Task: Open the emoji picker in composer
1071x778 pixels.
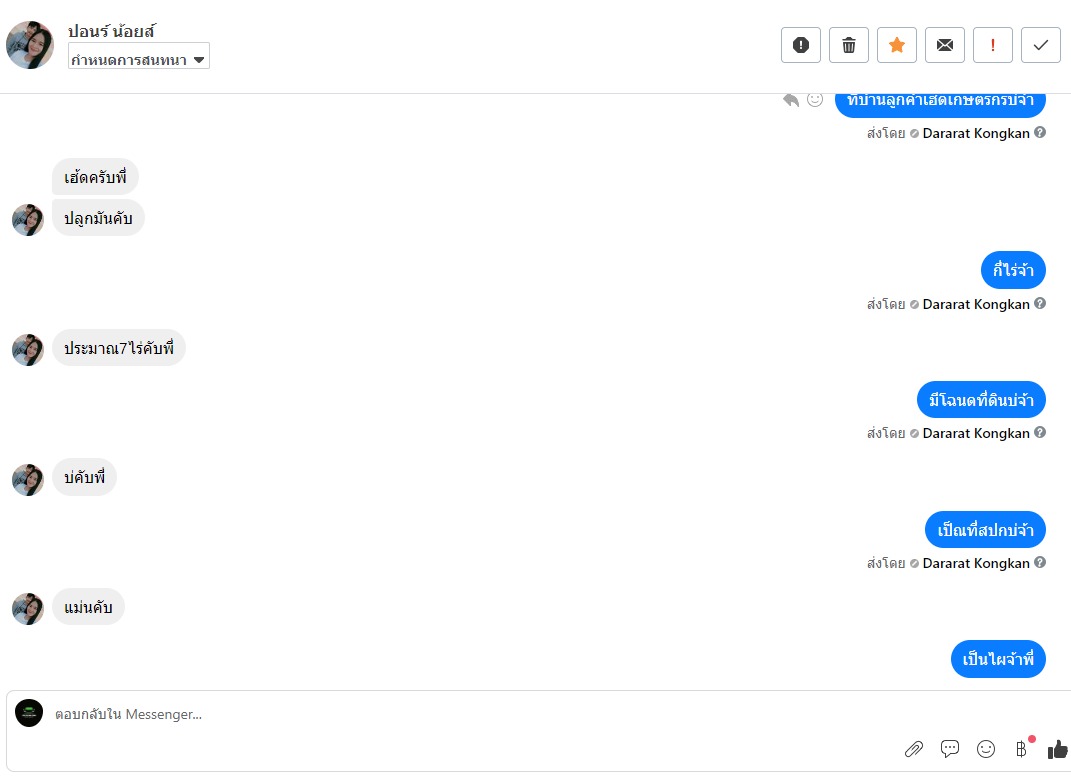Action: point(986,749)
